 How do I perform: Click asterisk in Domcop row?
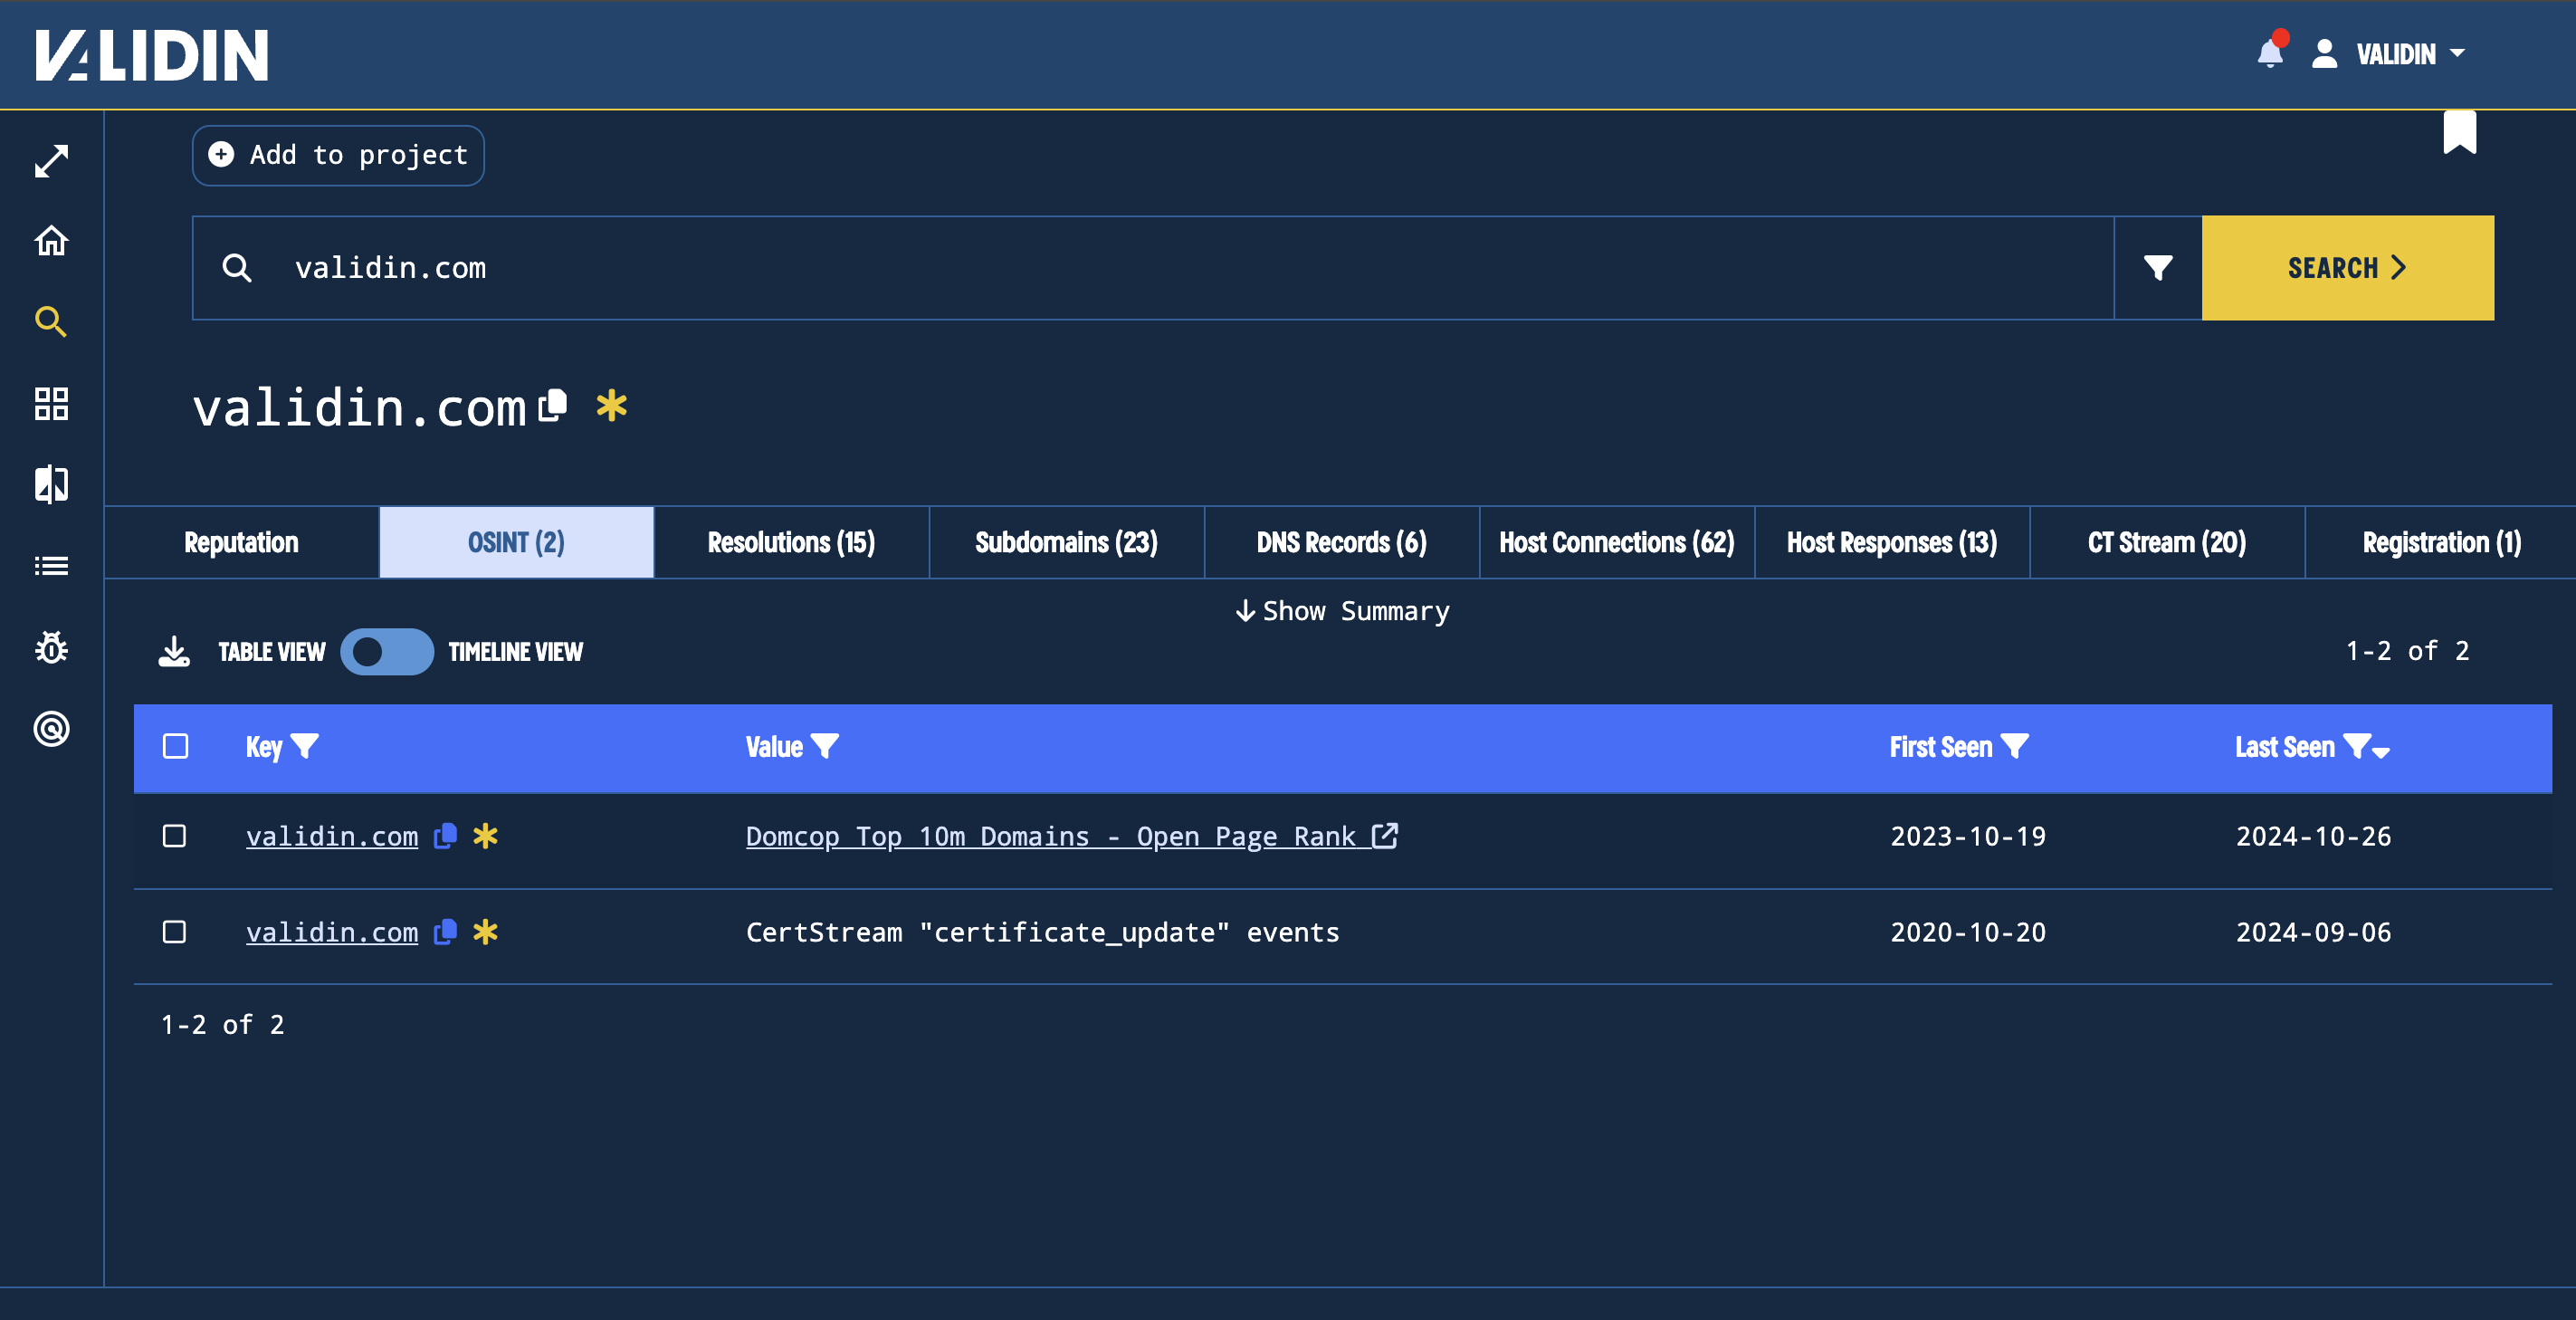point(485,836)
